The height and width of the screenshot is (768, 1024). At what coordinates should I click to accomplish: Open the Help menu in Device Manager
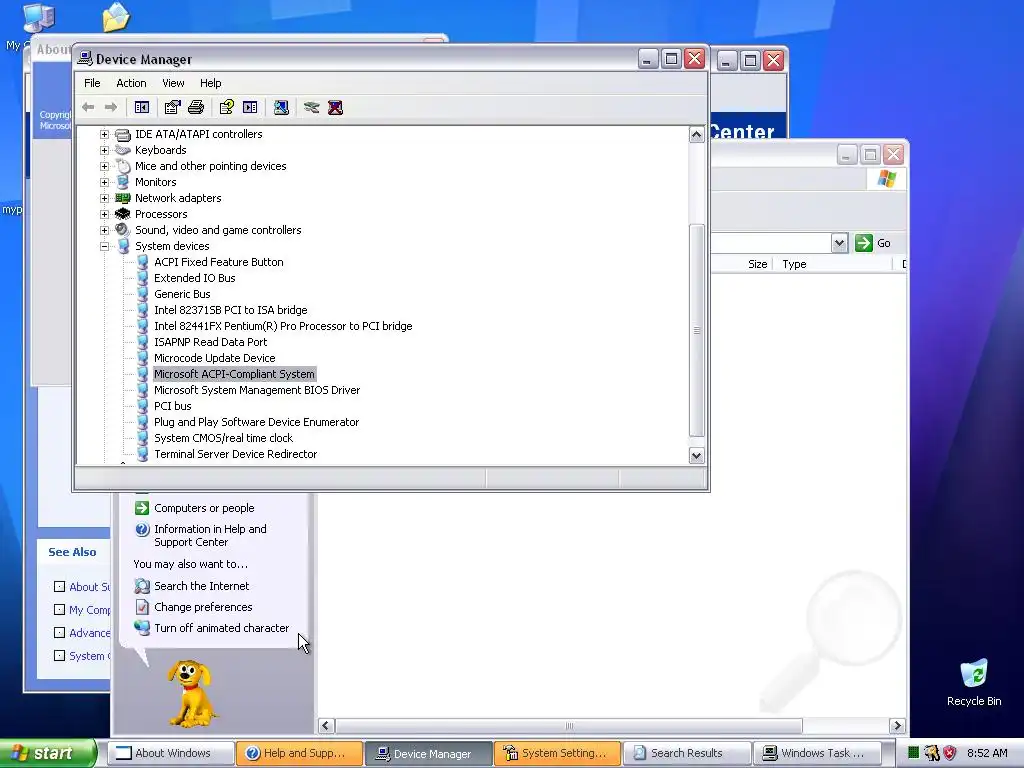[x=210, y=83]
